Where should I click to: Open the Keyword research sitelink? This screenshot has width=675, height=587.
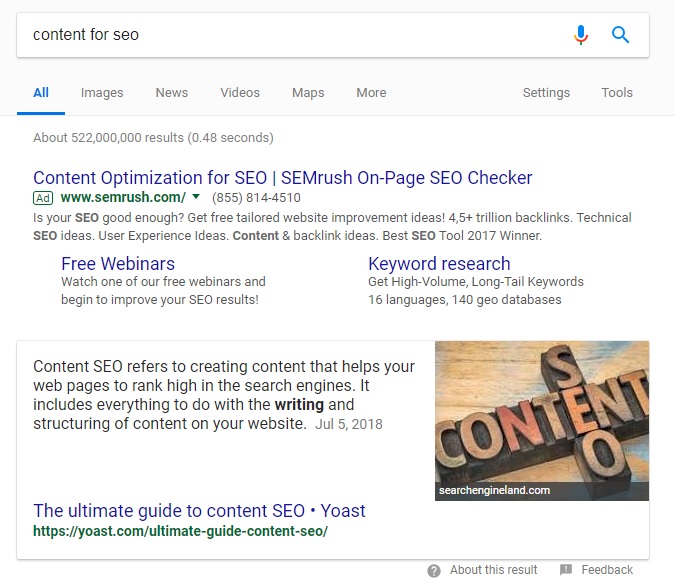click(x=439, y=263)
